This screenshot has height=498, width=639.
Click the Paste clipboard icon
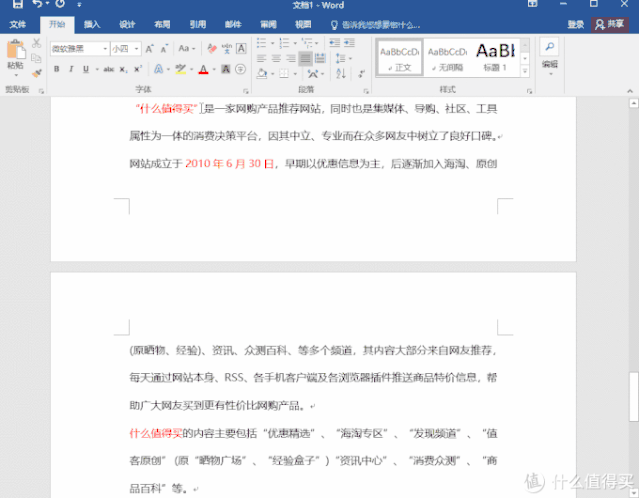point(15,50)
